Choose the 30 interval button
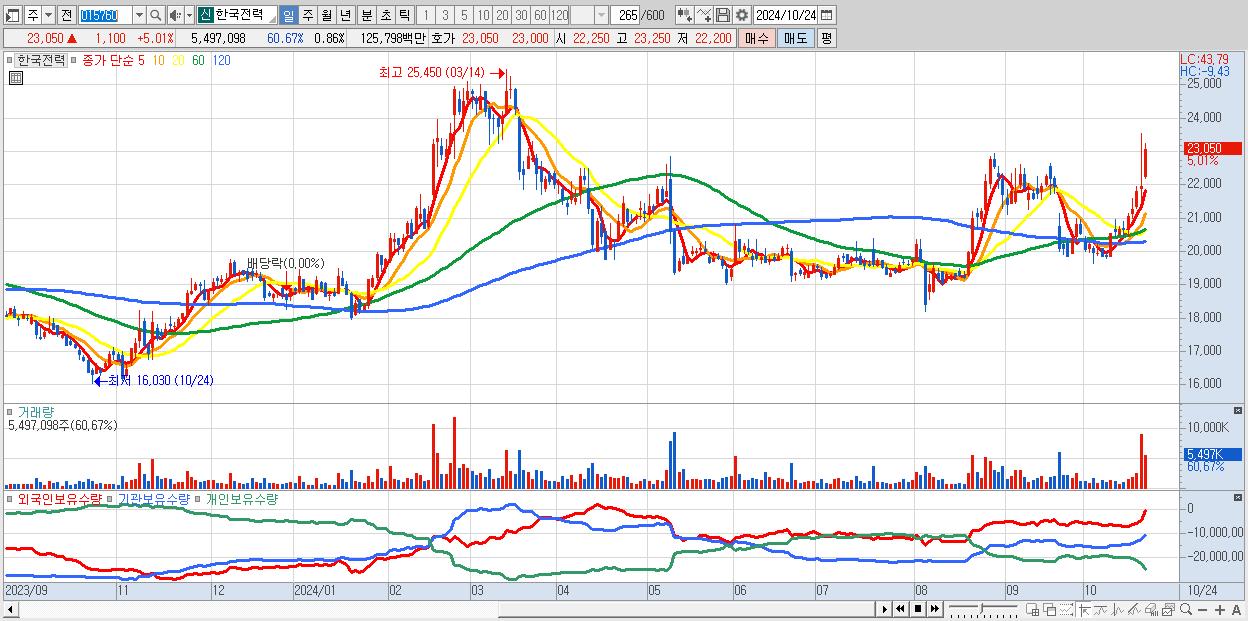Image resolution: width=1248 pixels, height=621 pixels. click(x=521, y=15)
